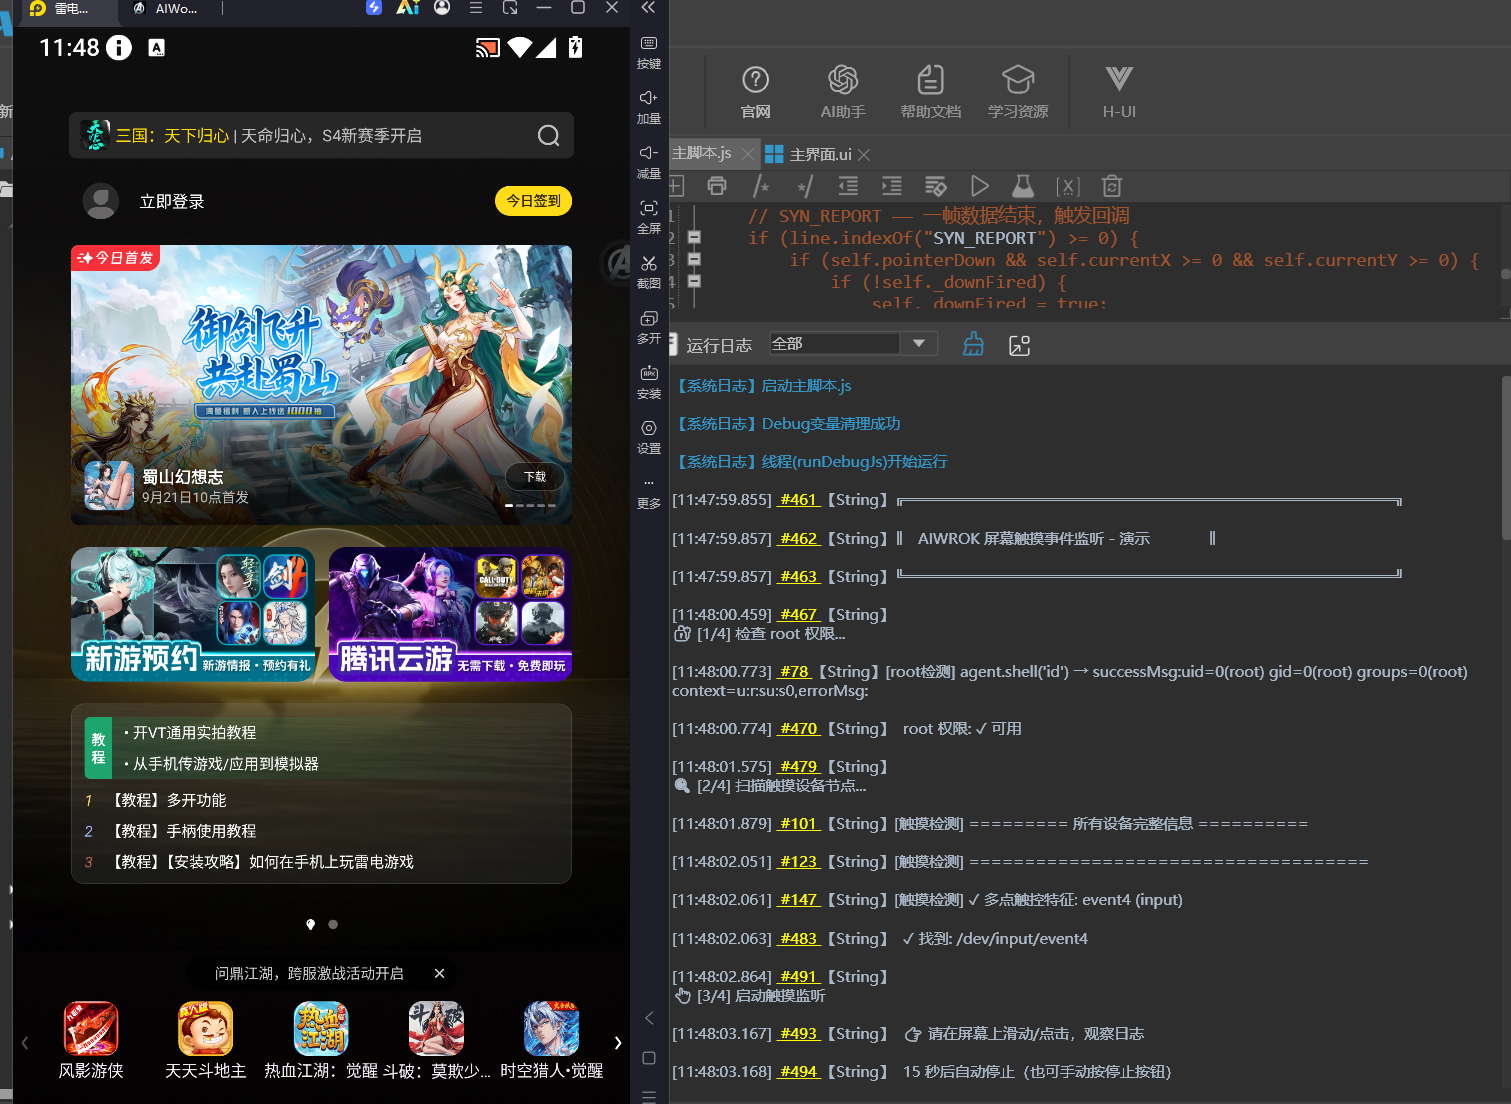Tap 立即登录 to log in
1511x1104 pixels.
[172, 202]
